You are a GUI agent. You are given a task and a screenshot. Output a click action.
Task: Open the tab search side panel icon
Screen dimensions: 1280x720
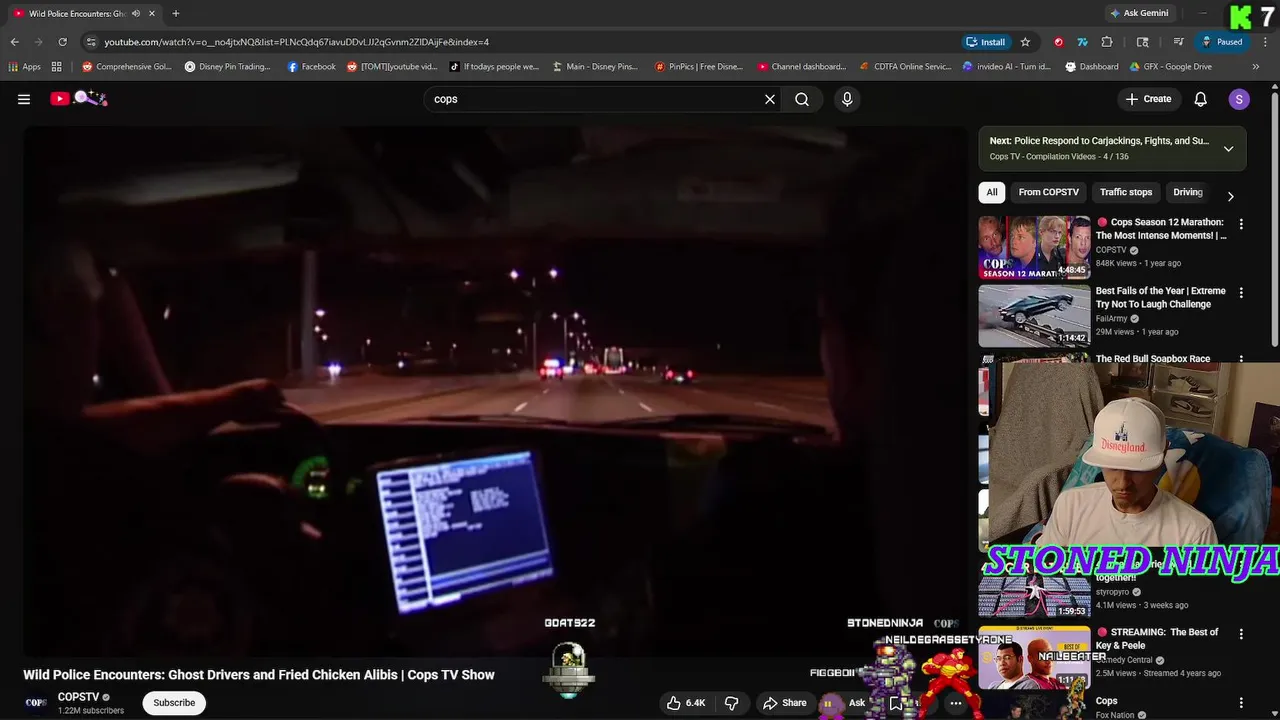[x=1143, y=42]
